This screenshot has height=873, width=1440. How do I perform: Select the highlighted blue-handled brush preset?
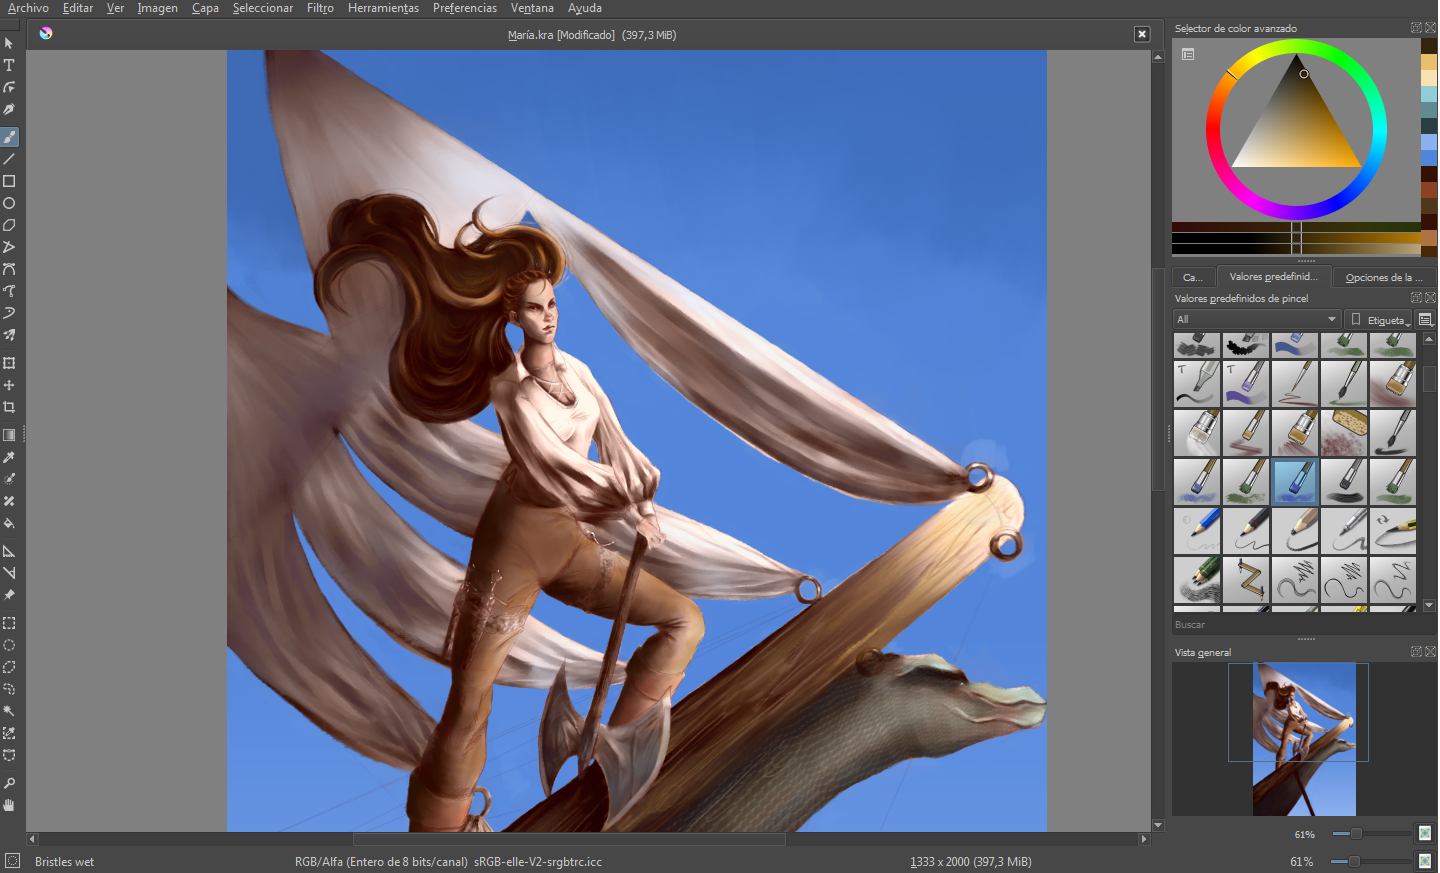point(1295,481)
